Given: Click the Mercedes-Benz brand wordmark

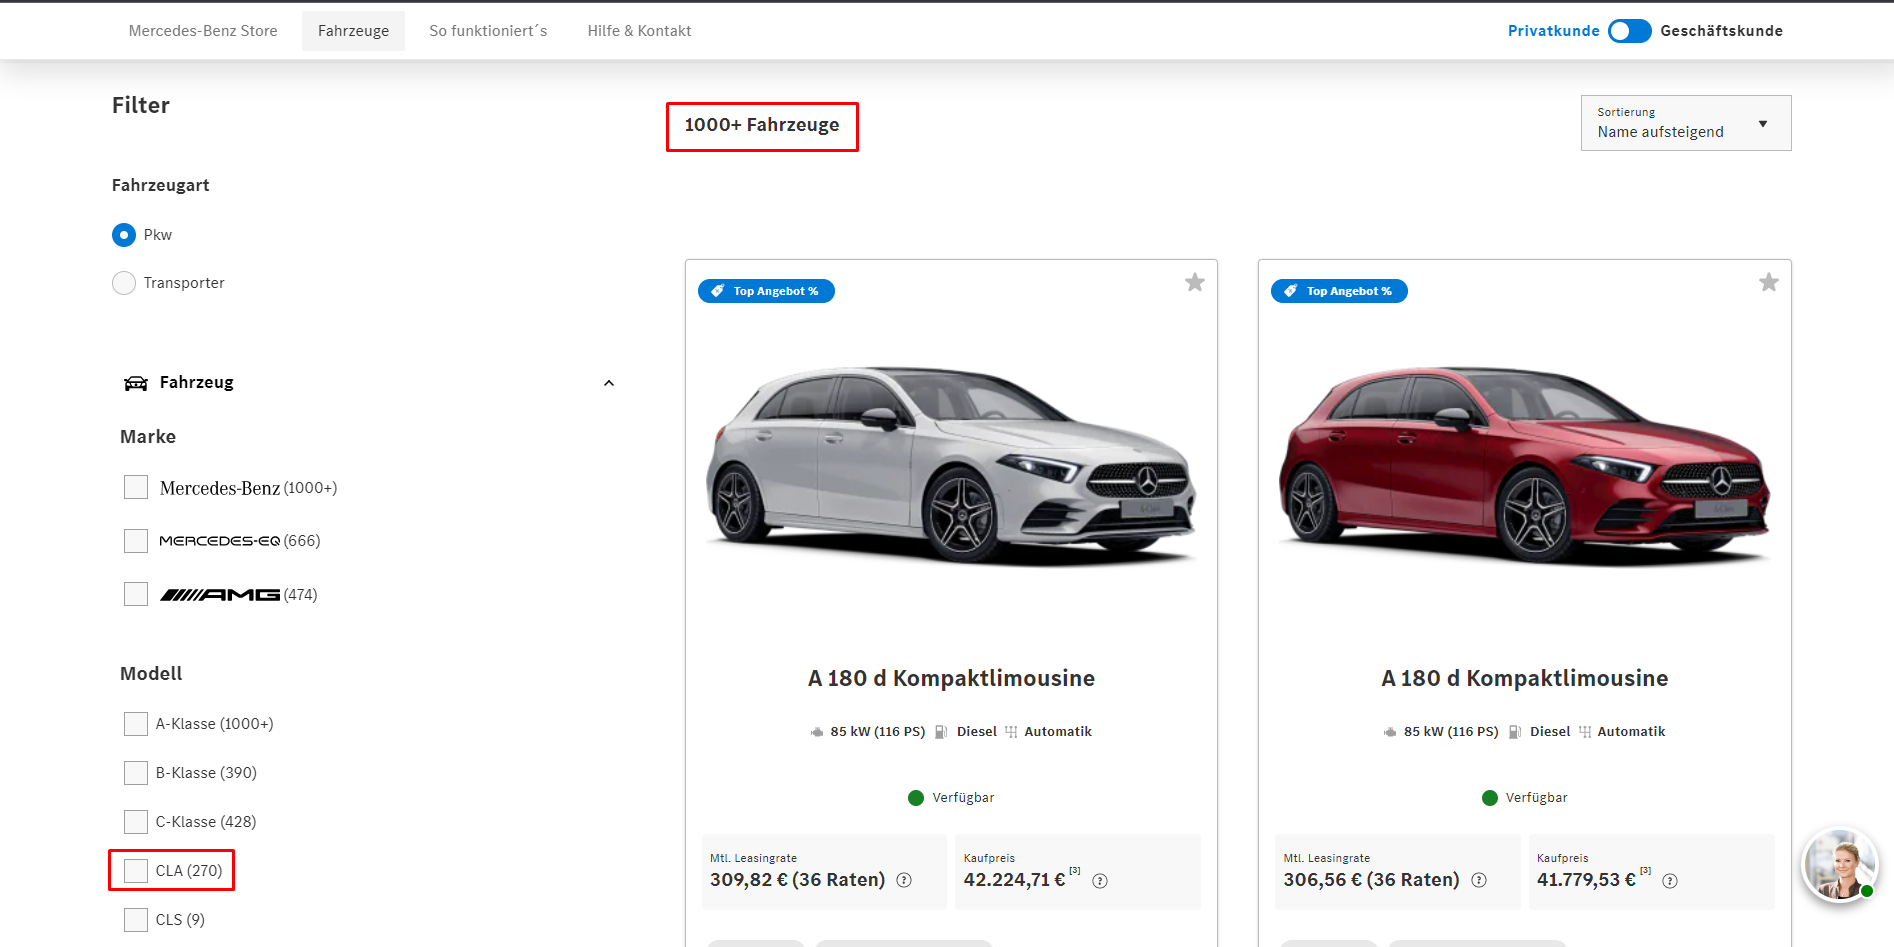Looking at the screenshot, I should (220, 488).
